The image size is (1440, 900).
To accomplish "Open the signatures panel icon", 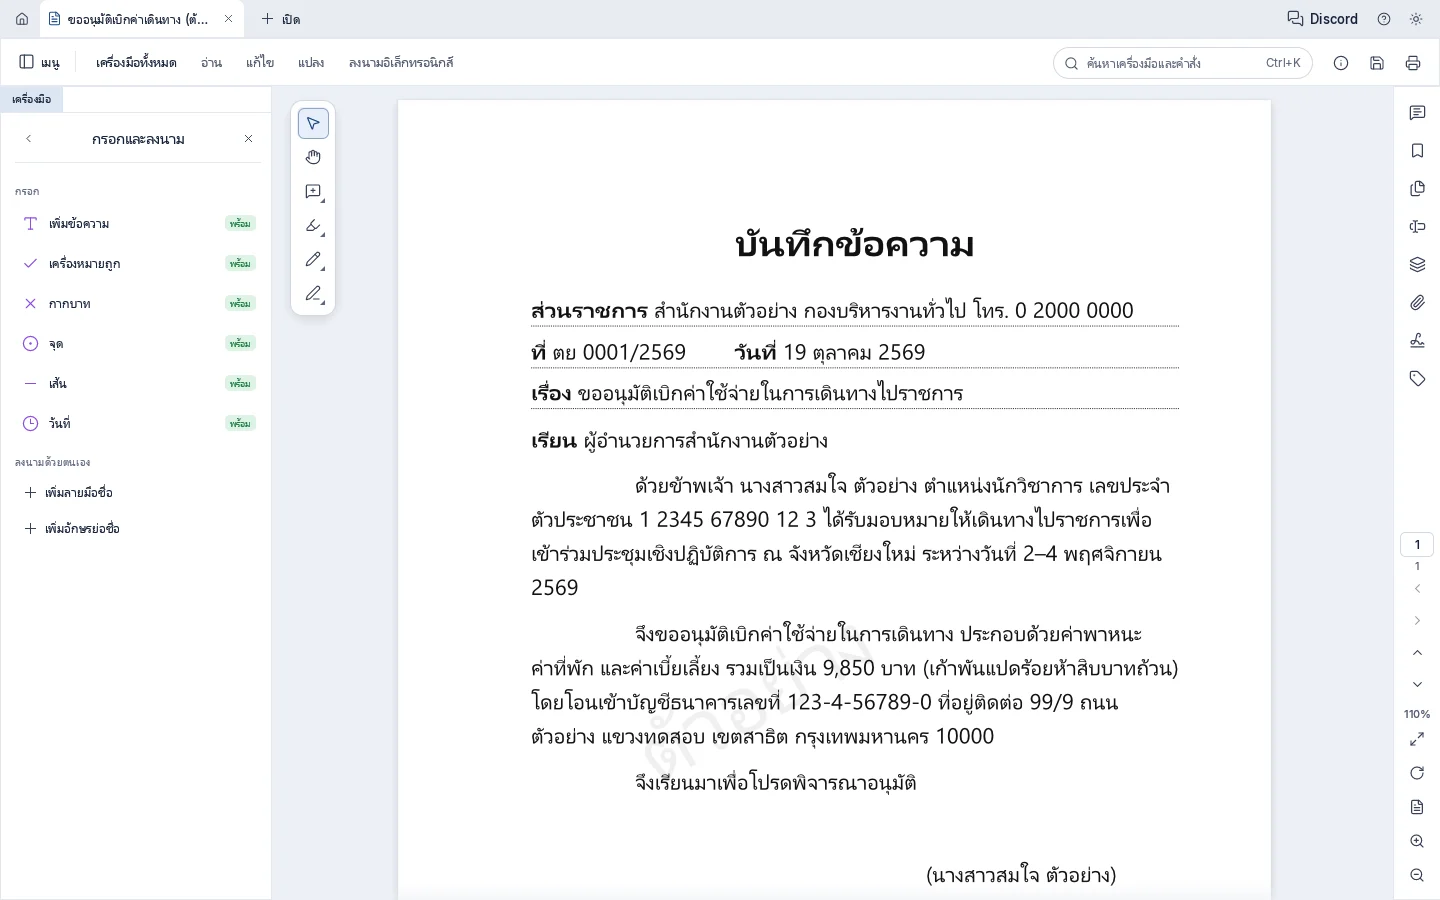I will click(x=1417, y=341).
